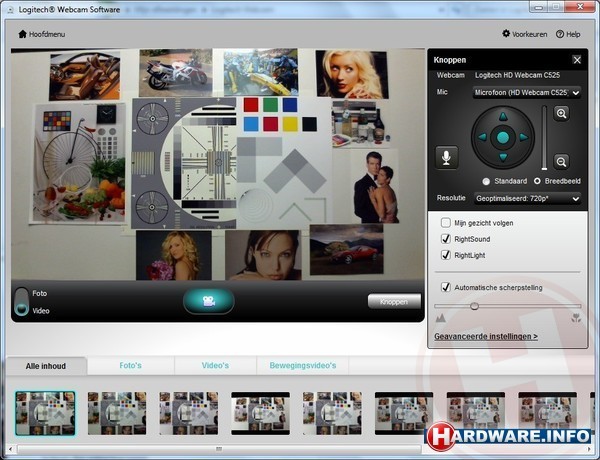Viewport: 600px width, 460px height.
Task: Pan camera right with arrow
Action: 523,137
